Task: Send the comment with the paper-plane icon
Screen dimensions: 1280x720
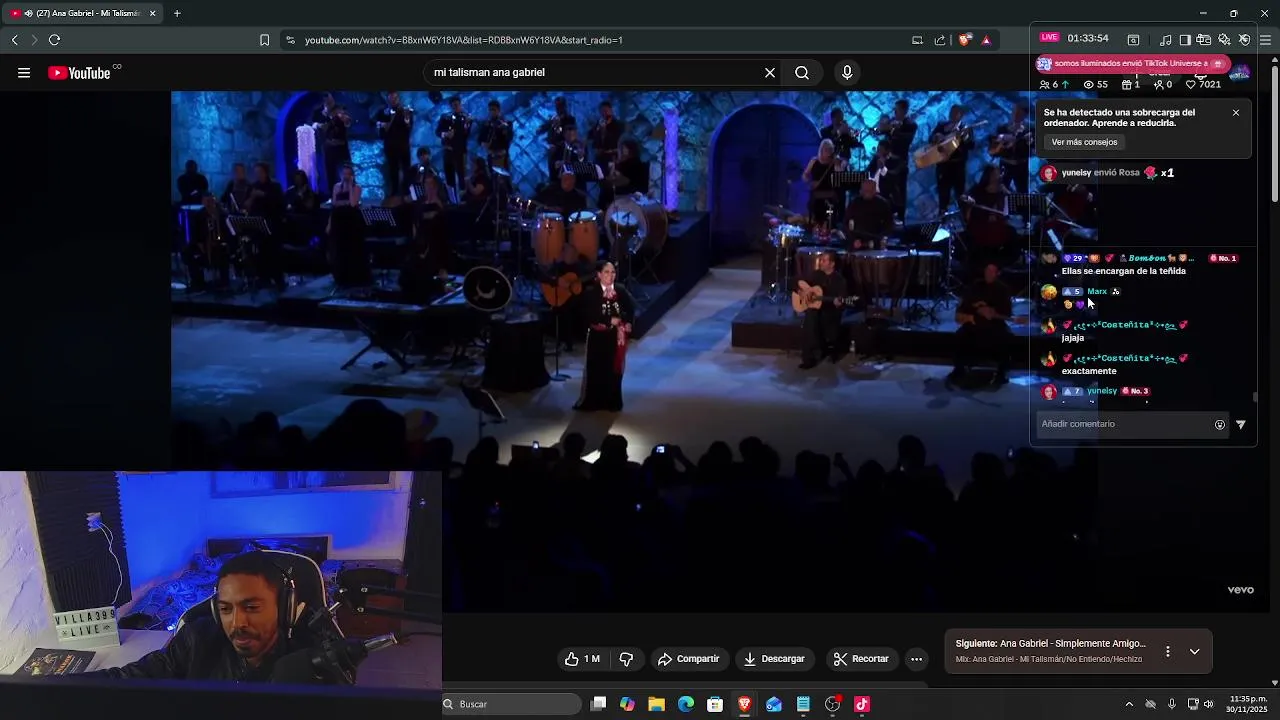Action: [1241, 425]
